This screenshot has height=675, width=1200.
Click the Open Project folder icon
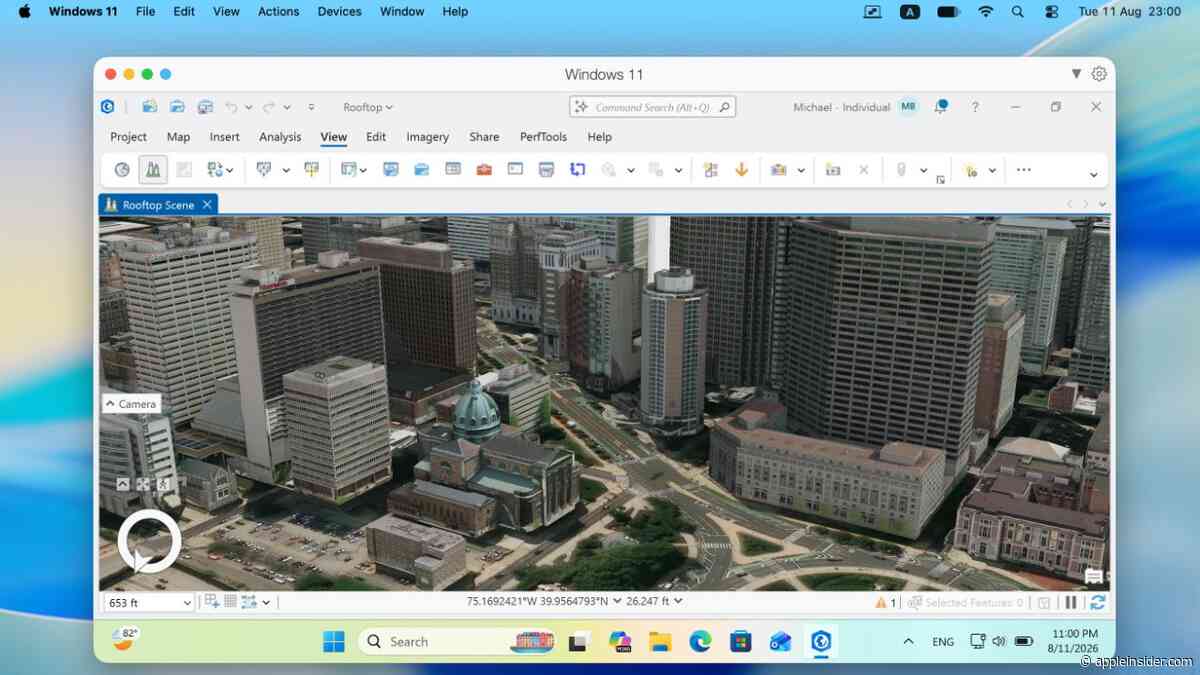click(x=178, y=107)
